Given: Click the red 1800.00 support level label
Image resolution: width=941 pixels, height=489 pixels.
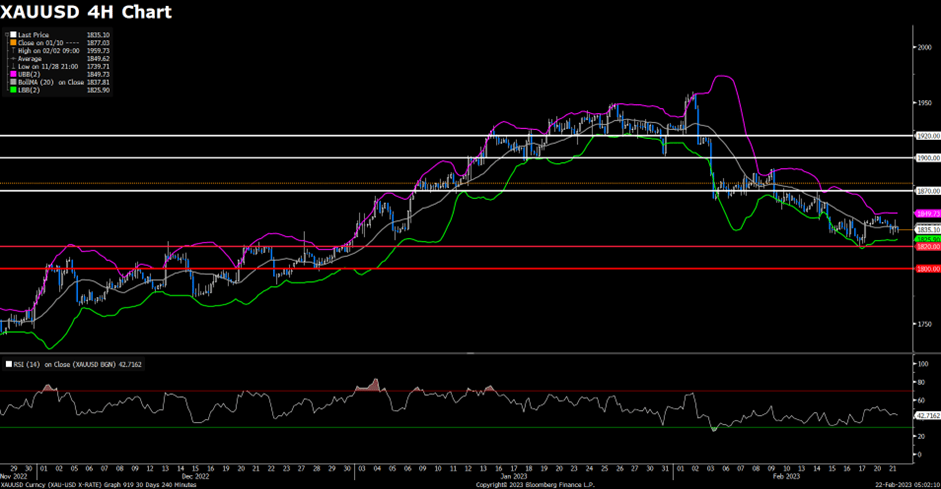Looking at the screenshot, I should [926, 269].
